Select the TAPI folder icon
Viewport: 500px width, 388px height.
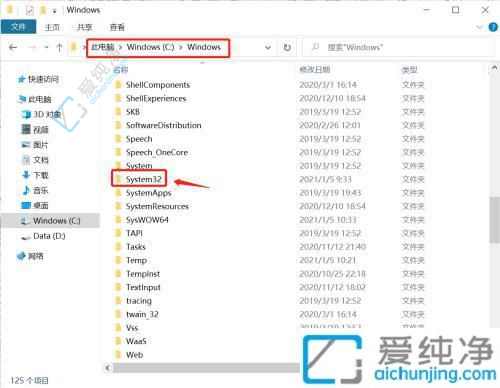point(118,233)
